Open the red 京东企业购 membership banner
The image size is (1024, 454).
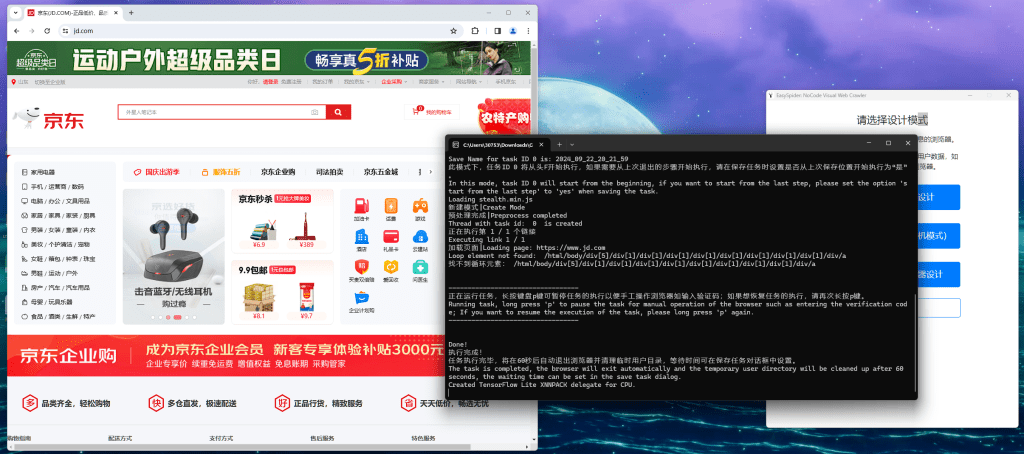(226, 355)
